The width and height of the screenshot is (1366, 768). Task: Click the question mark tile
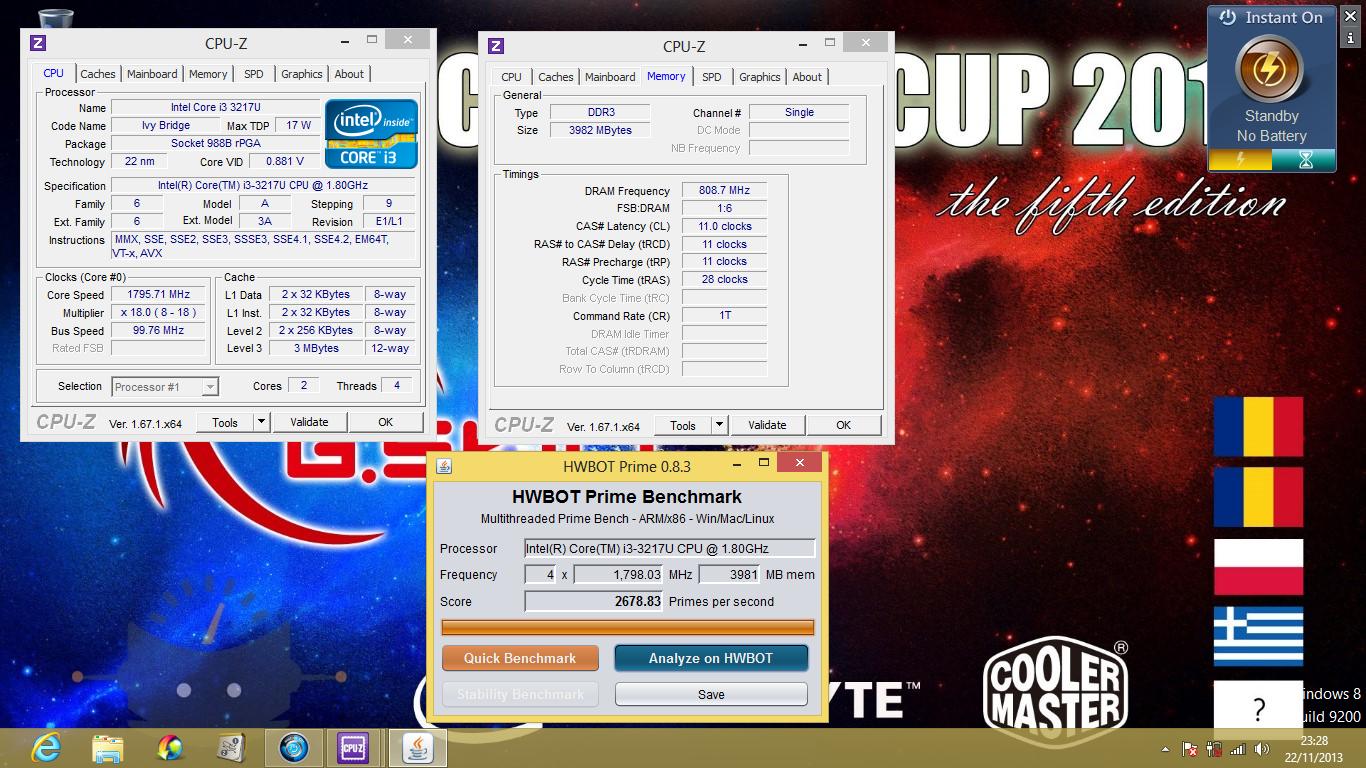pos(1258,709)
